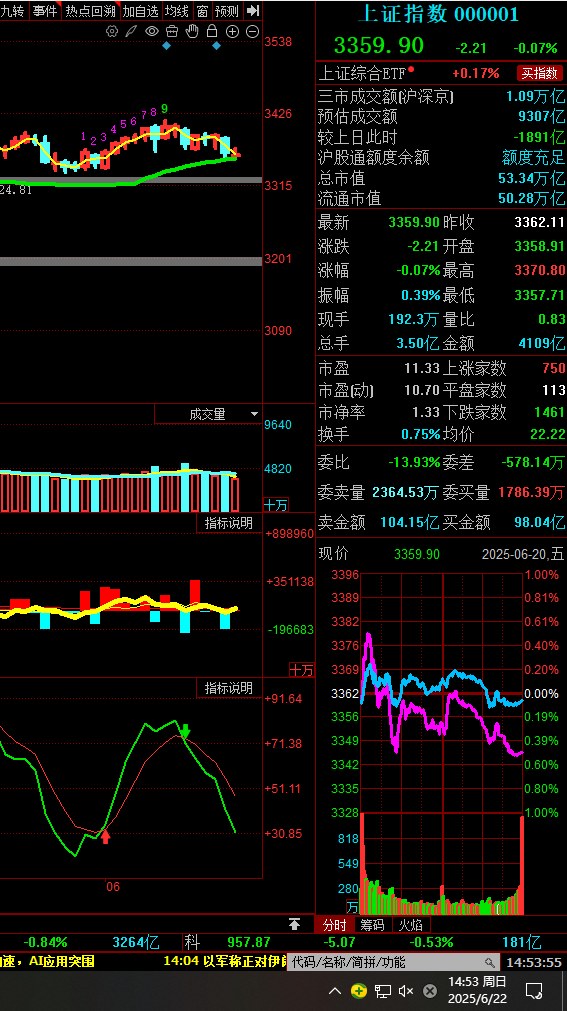Click the up-arrow expand panel icon
This screenshot has height=1011, width=567.
click(x=294, y=924)
